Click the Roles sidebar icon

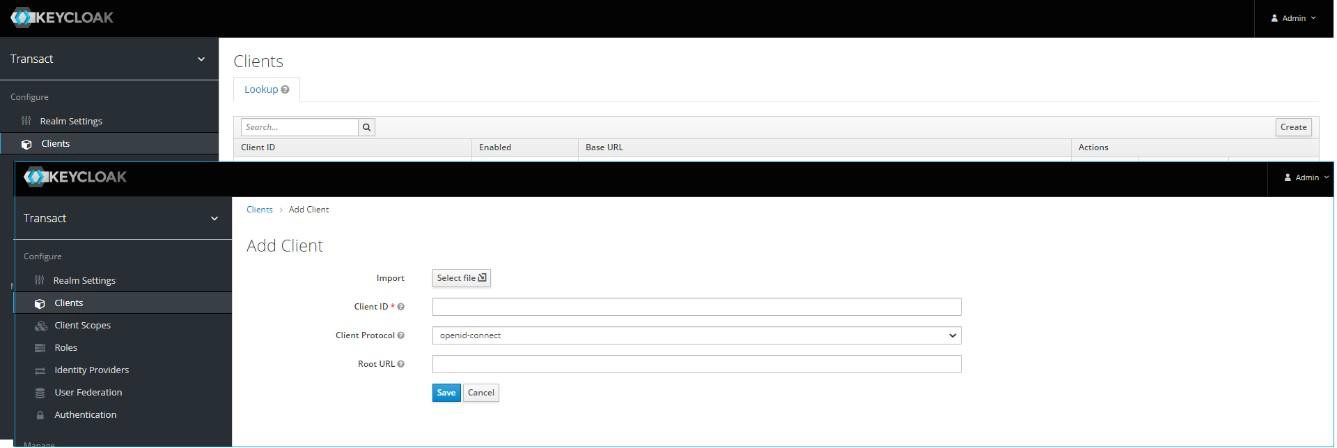click(x=40, y=348)
